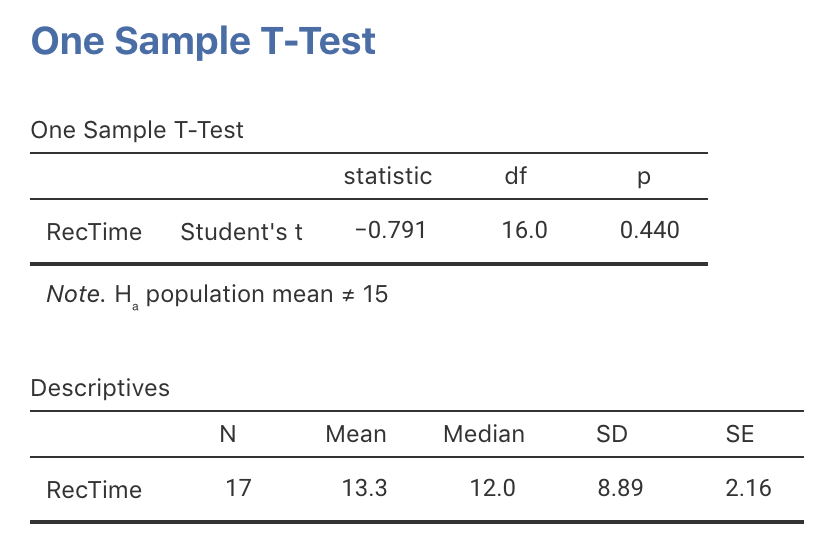The height and width of the screenshot is (548, 830).
Task: Click the N column header
Action: click(x=228, y=434)
